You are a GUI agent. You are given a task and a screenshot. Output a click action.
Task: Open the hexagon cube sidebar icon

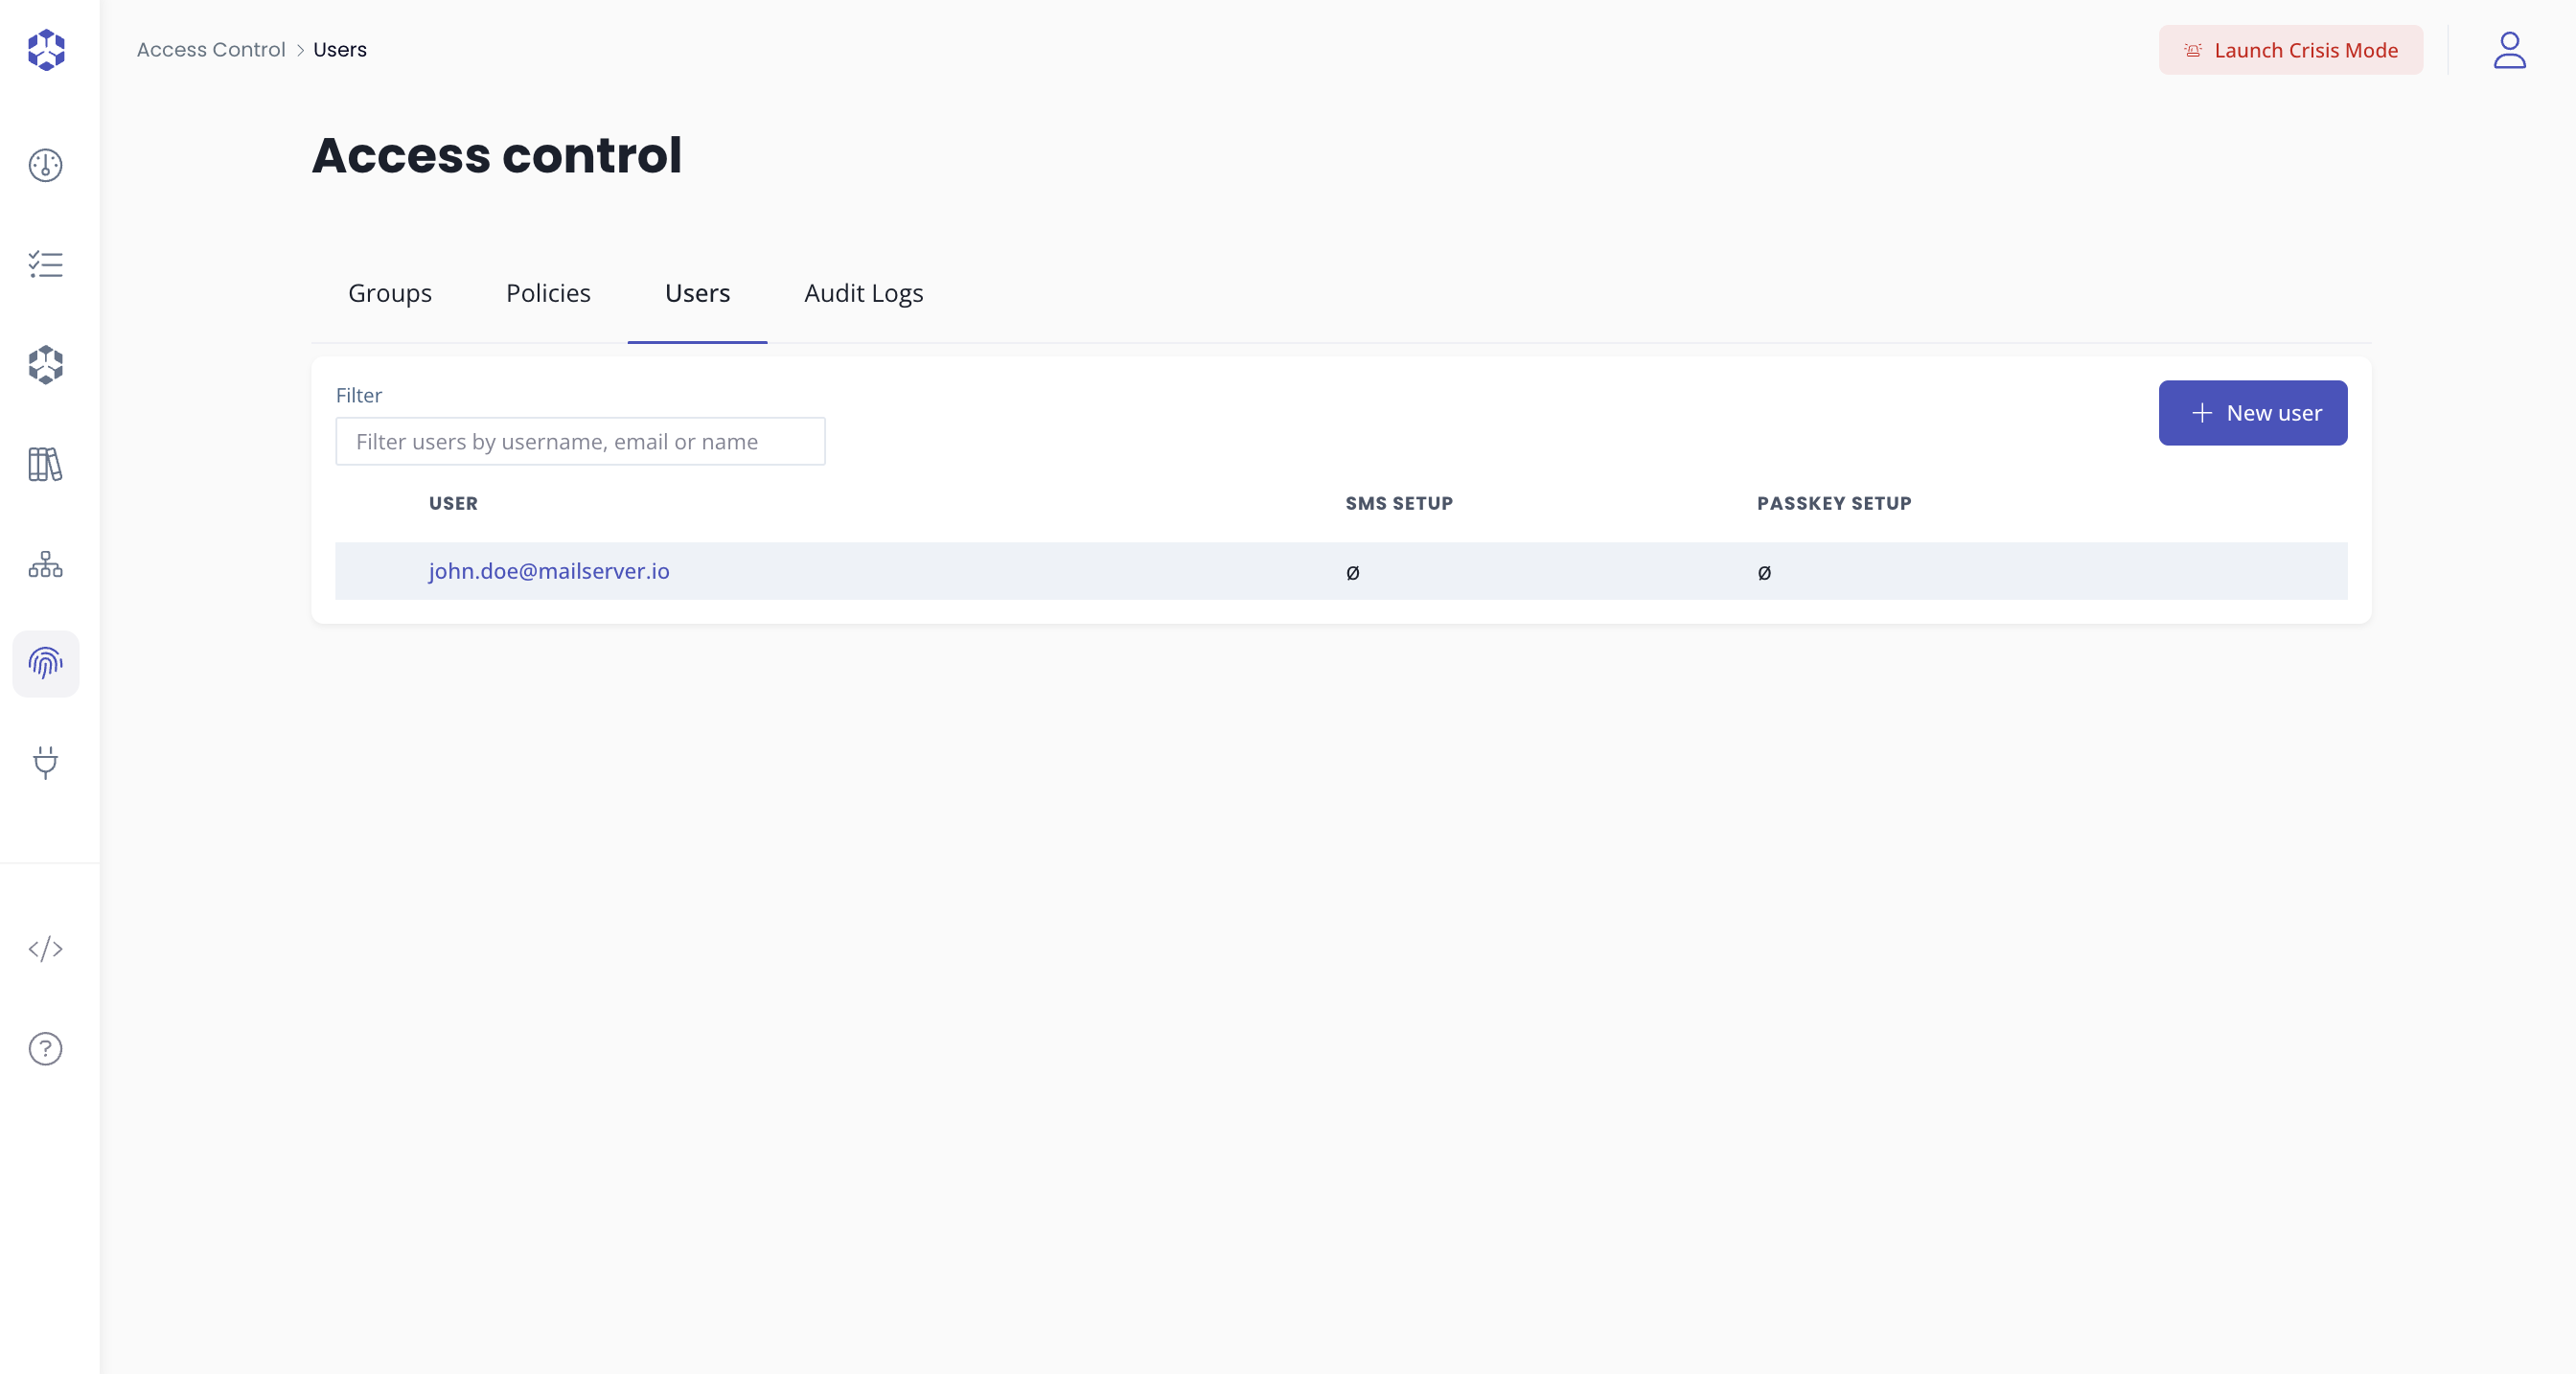46,365
